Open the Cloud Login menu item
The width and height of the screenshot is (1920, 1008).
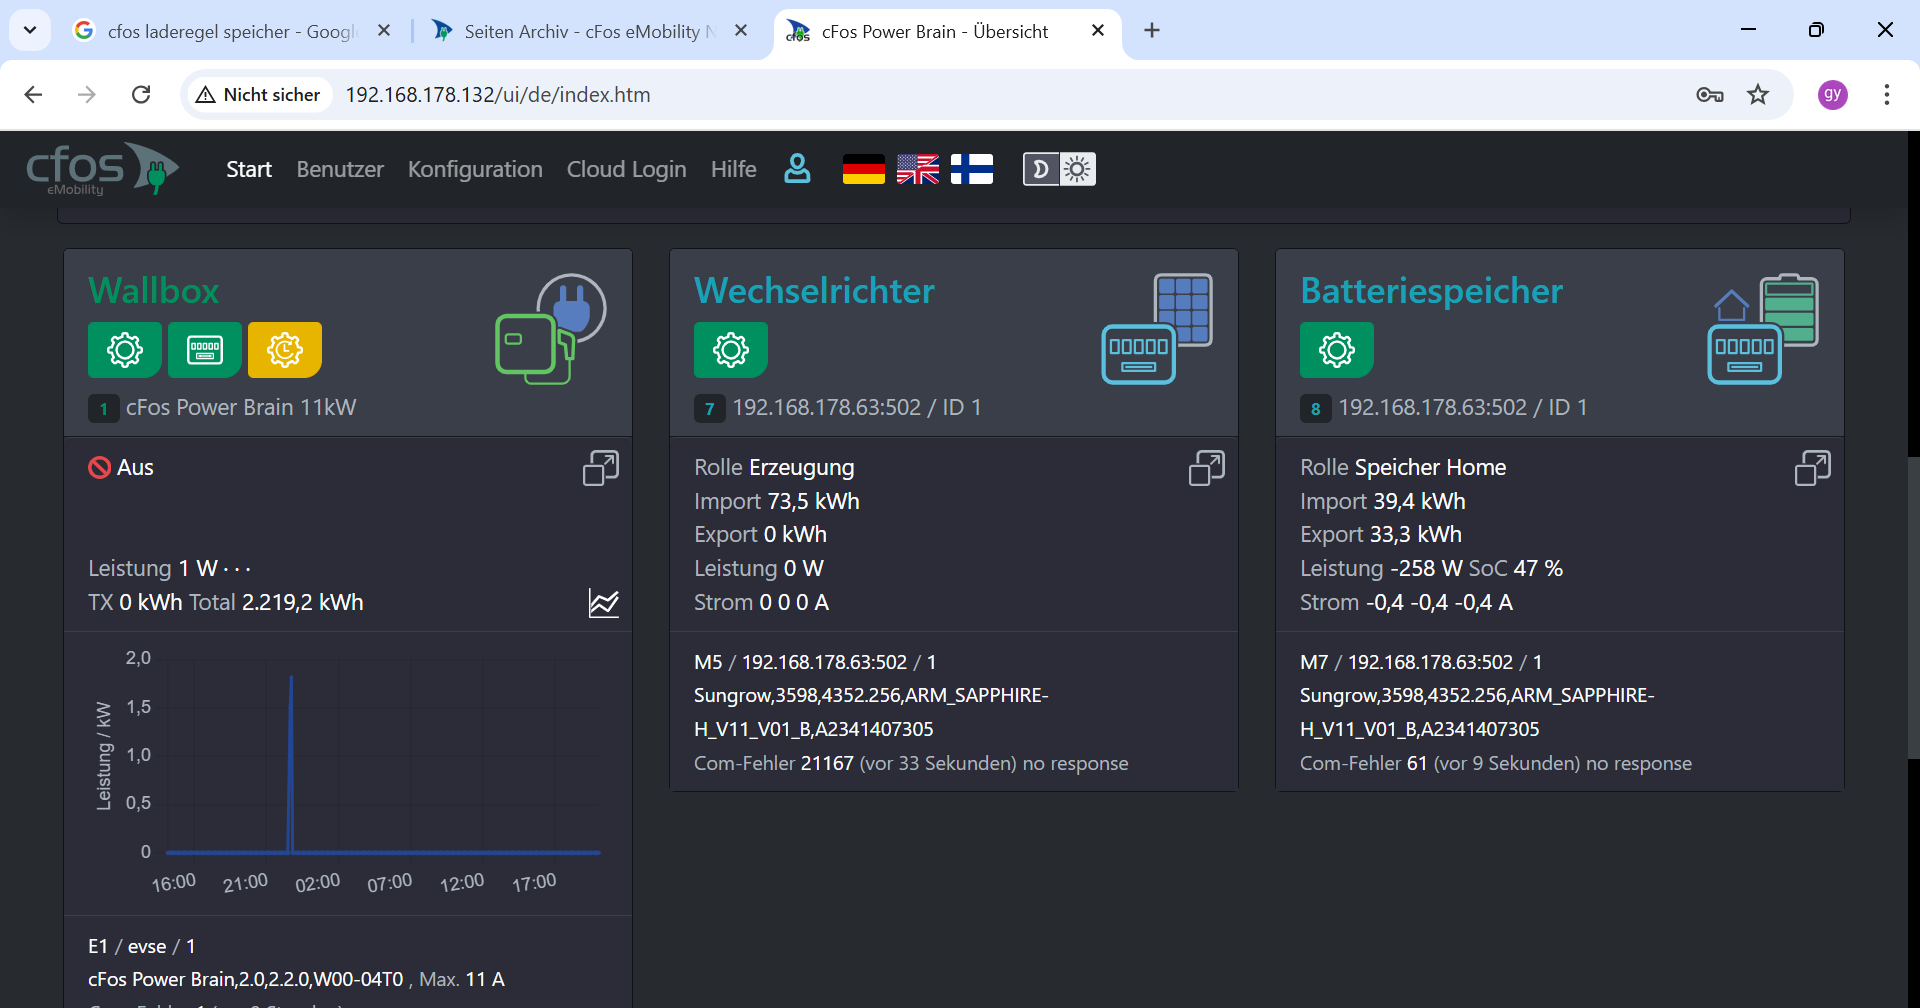click(627, 169)
